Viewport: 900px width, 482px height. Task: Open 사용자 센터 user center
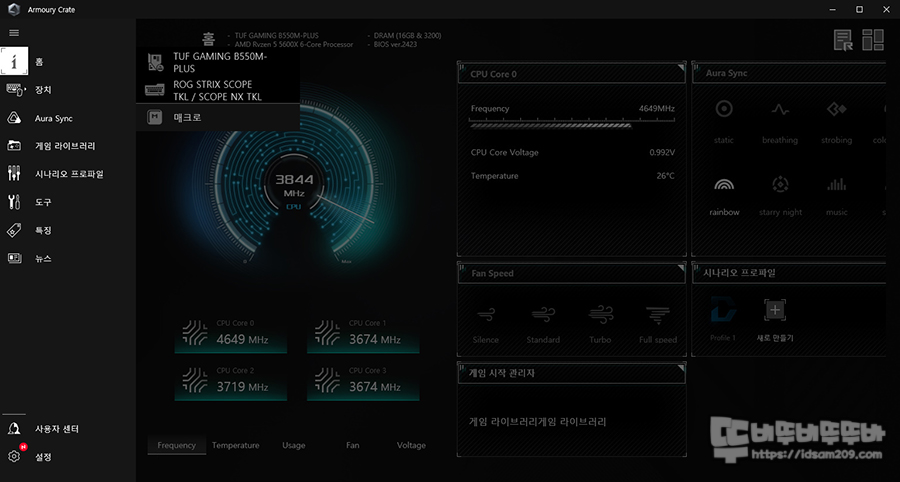pos(68,429)
